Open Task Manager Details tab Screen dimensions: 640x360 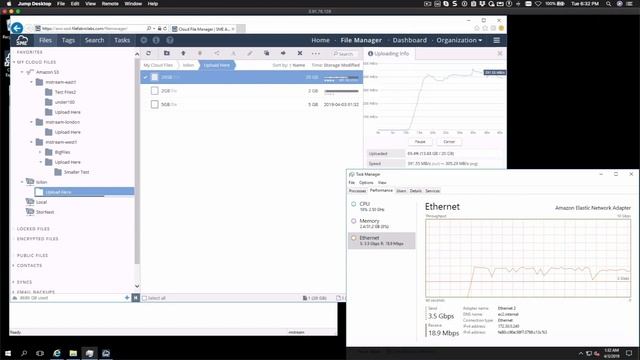(416, 191)
